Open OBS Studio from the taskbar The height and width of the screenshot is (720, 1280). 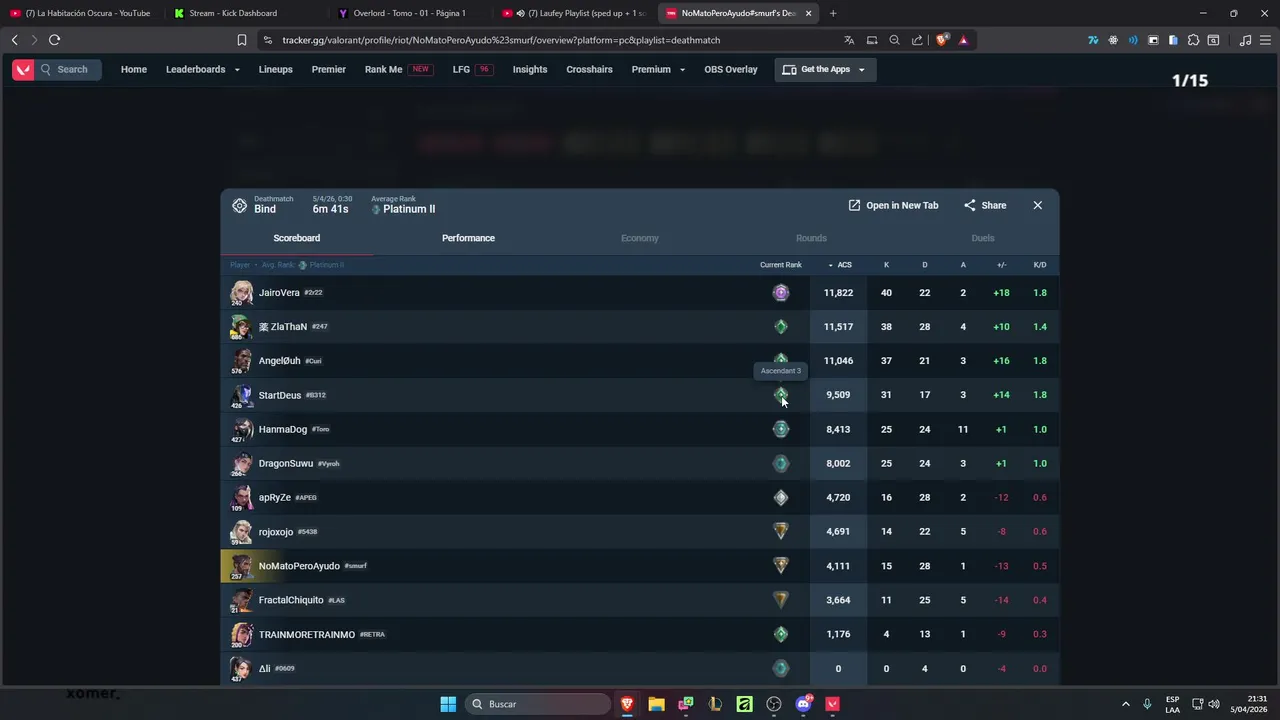click(x=774, y=704)
